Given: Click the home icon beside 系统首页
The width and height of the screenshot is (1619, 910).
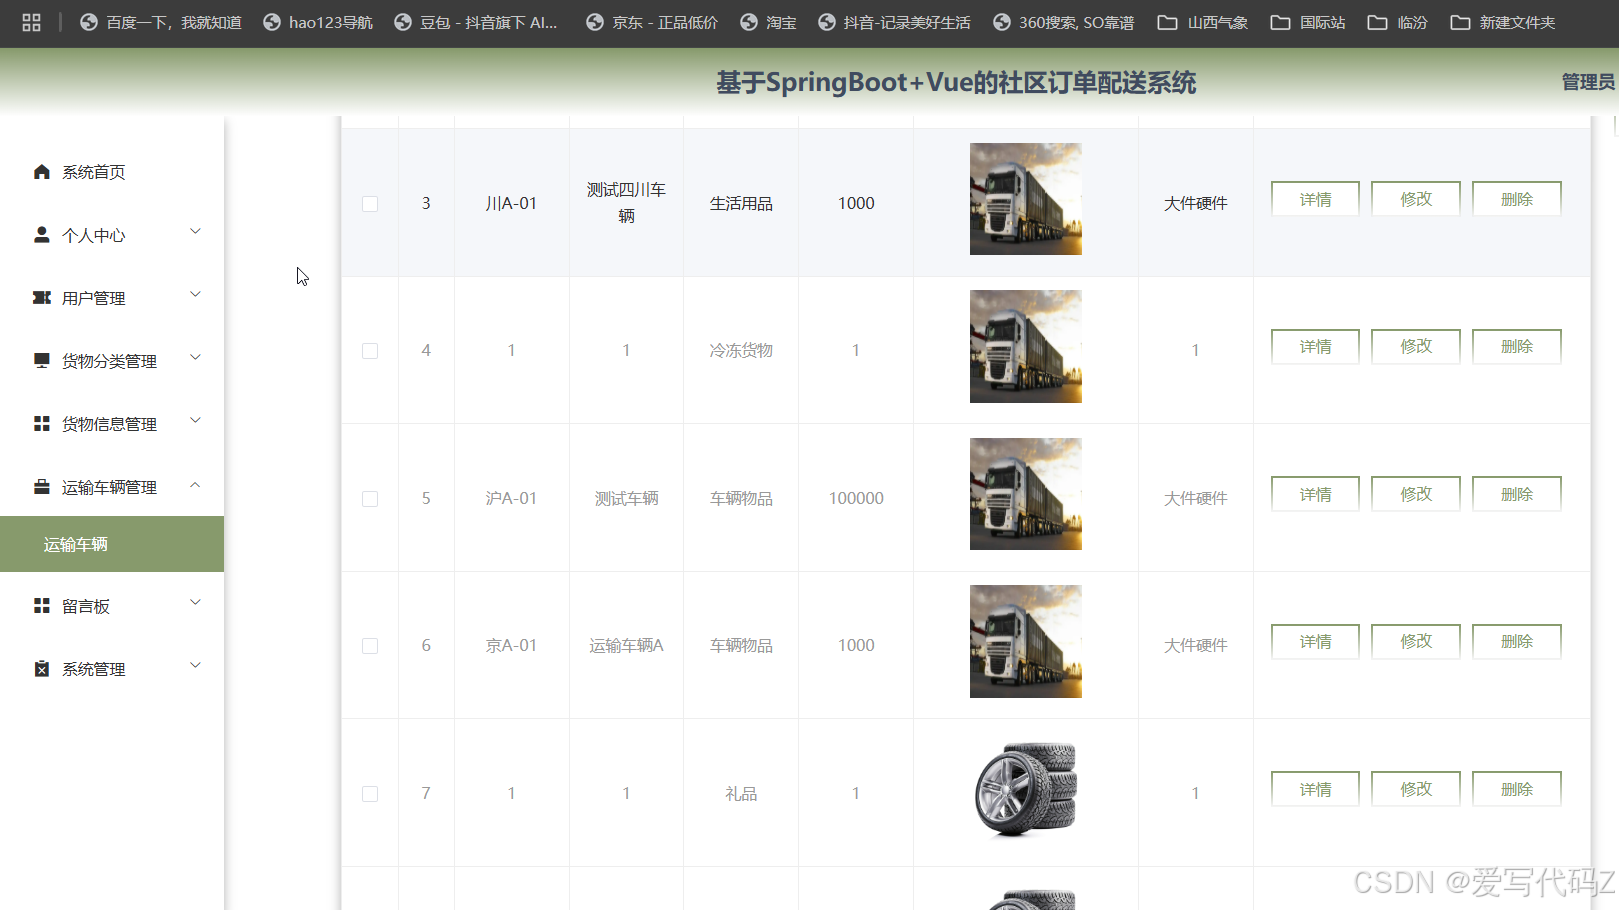Looking at the screenshot, I should (41, 172).
